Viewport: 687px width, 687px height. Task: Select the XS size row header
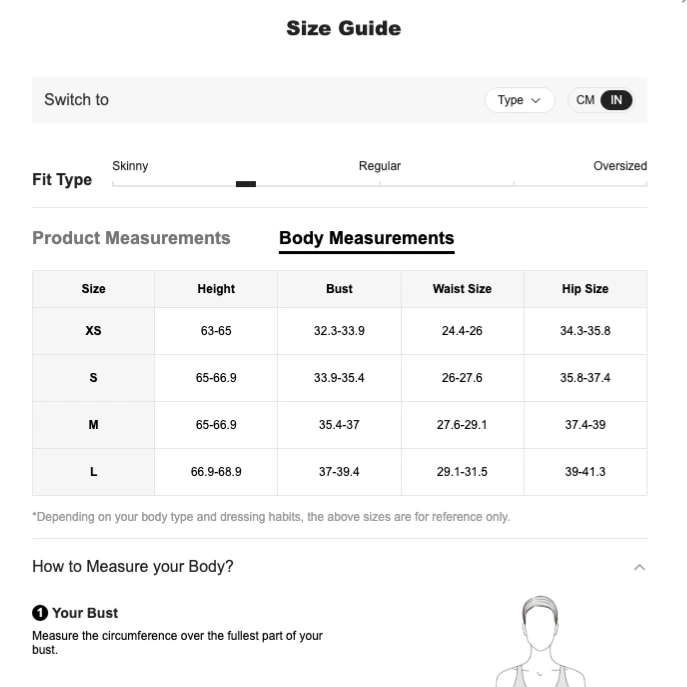(93, 331)
